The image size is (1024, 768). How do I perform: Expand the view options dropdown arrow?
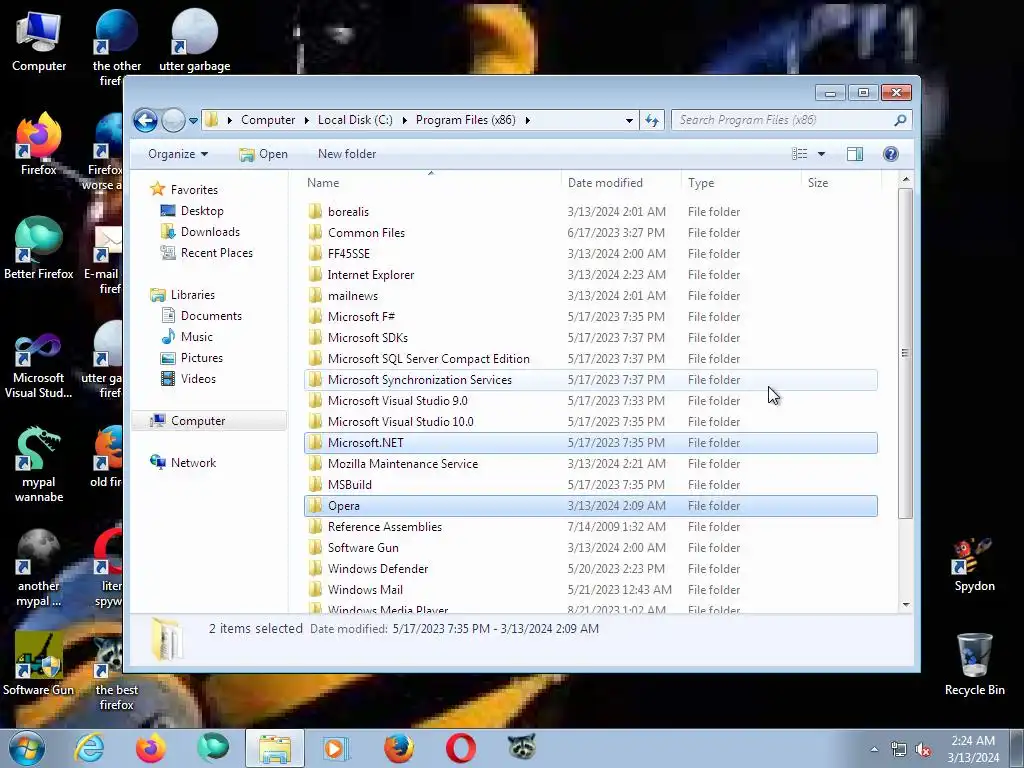[822, 154]
